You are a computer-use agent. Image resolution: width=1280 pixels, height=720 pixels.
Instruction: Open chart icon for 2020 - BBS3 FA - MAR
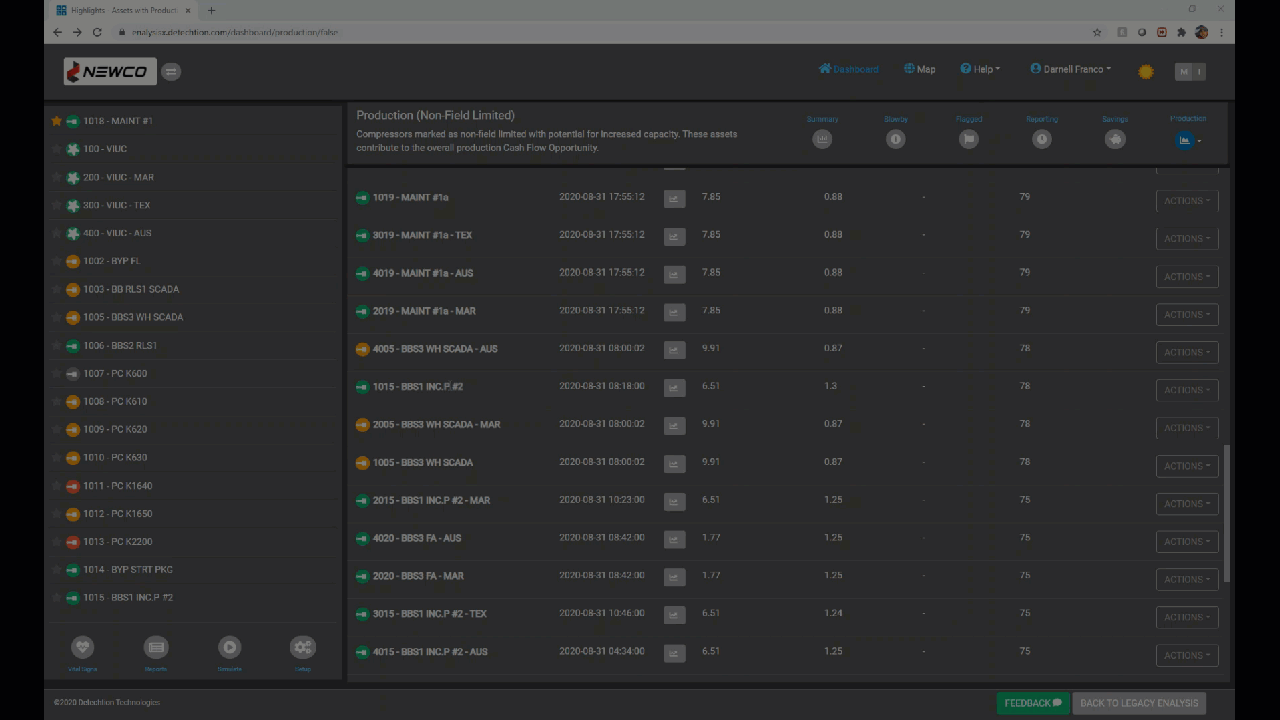(675, 577)
